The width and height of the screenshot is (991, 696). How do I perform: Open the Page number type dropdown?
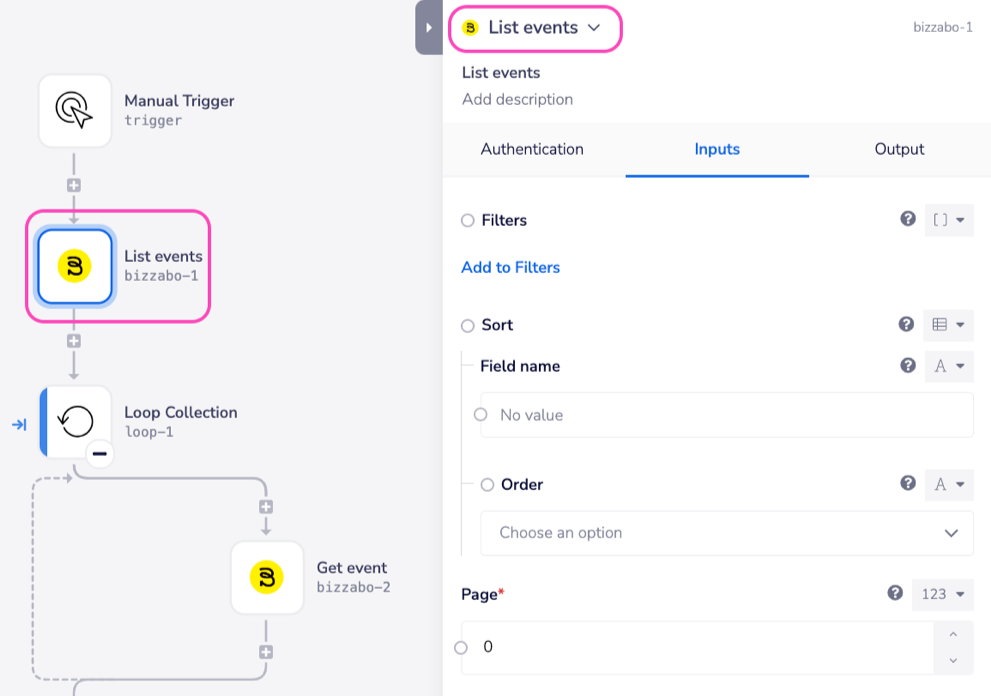pos(942,594)
